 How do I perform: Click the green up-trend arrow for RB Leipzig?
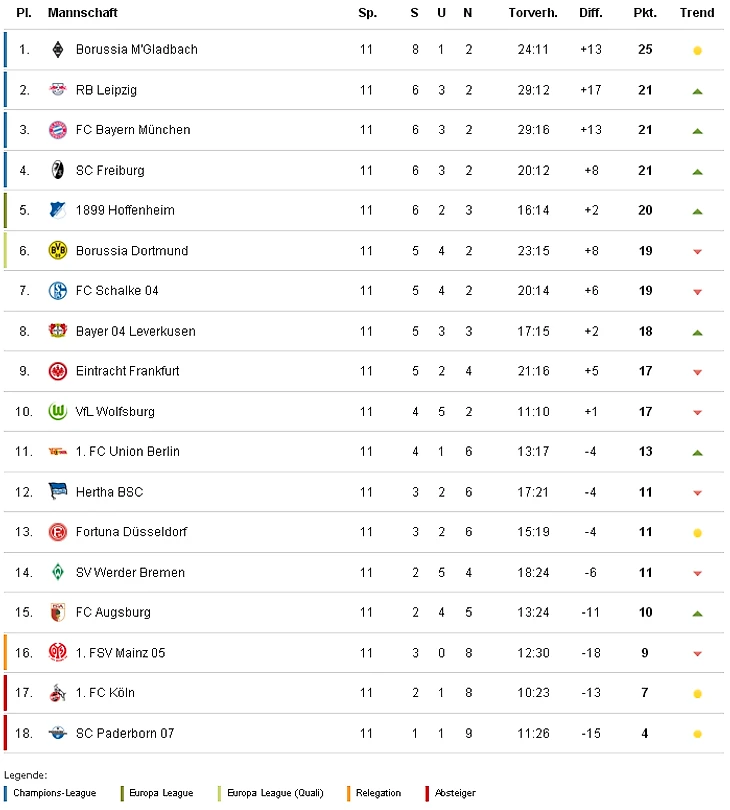pyautogui.click(x=697, y=91)
